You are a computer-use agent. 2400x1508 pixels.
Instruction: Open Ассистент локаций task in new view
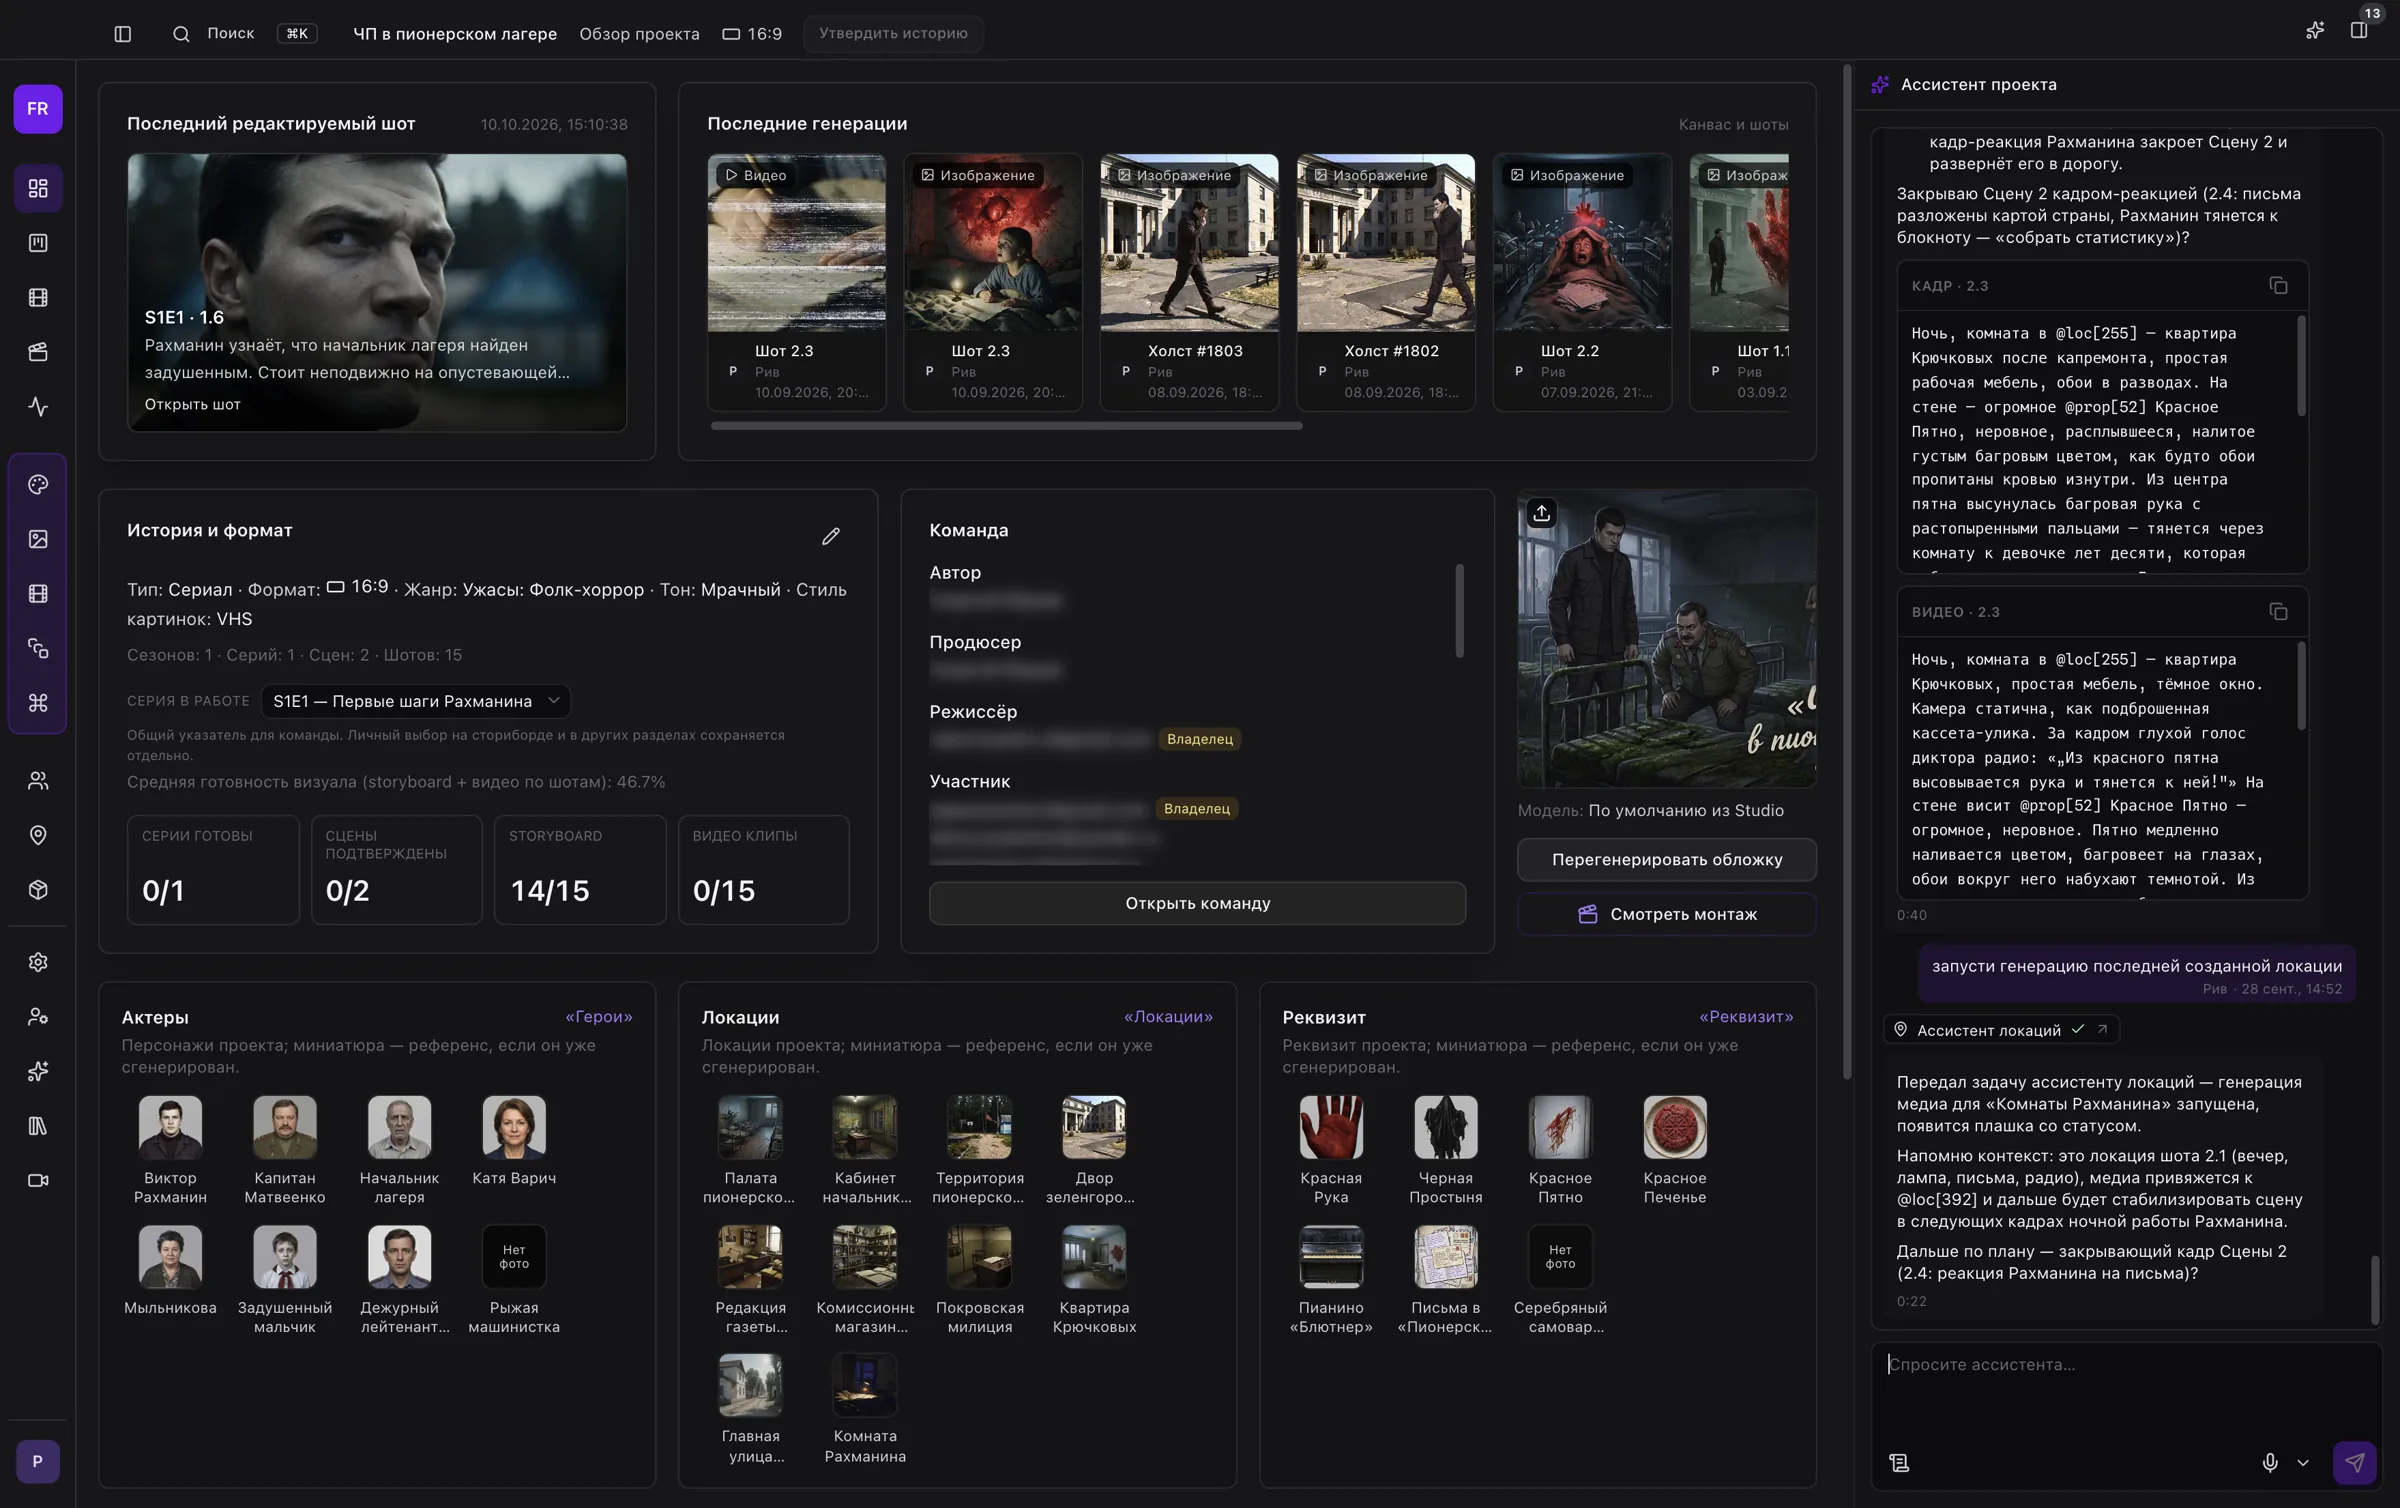[x=2102, y=1030]
